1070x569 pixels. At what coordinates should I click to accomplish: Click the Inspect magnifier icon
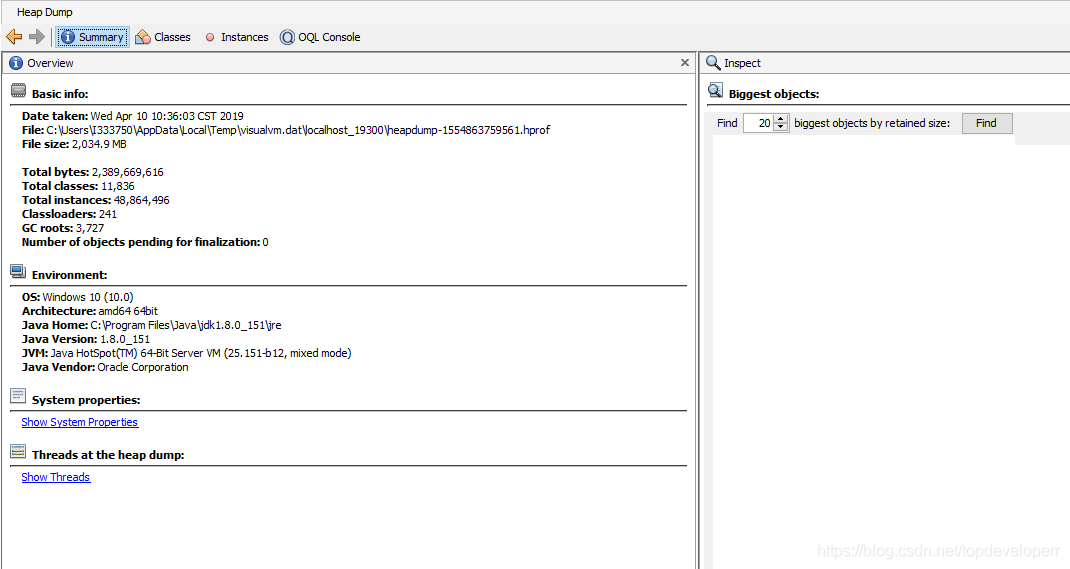tap(713, 63)
